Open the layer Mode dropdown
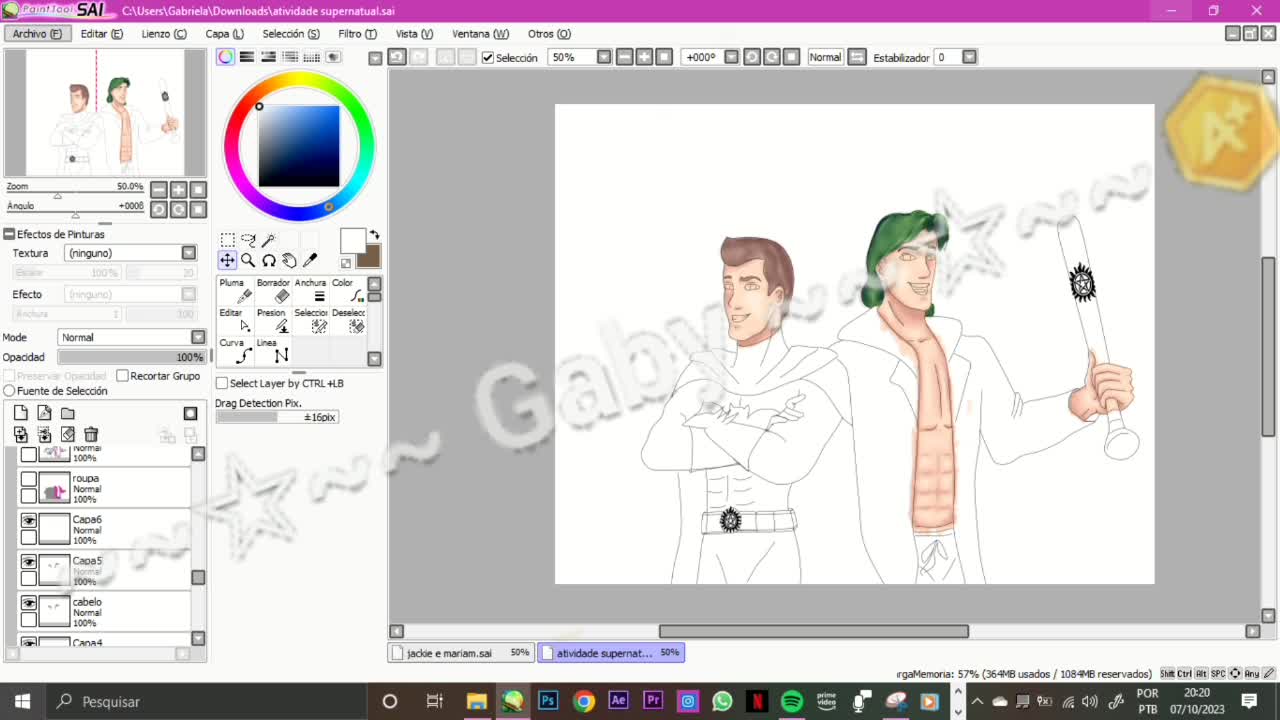 click(198, 337)
